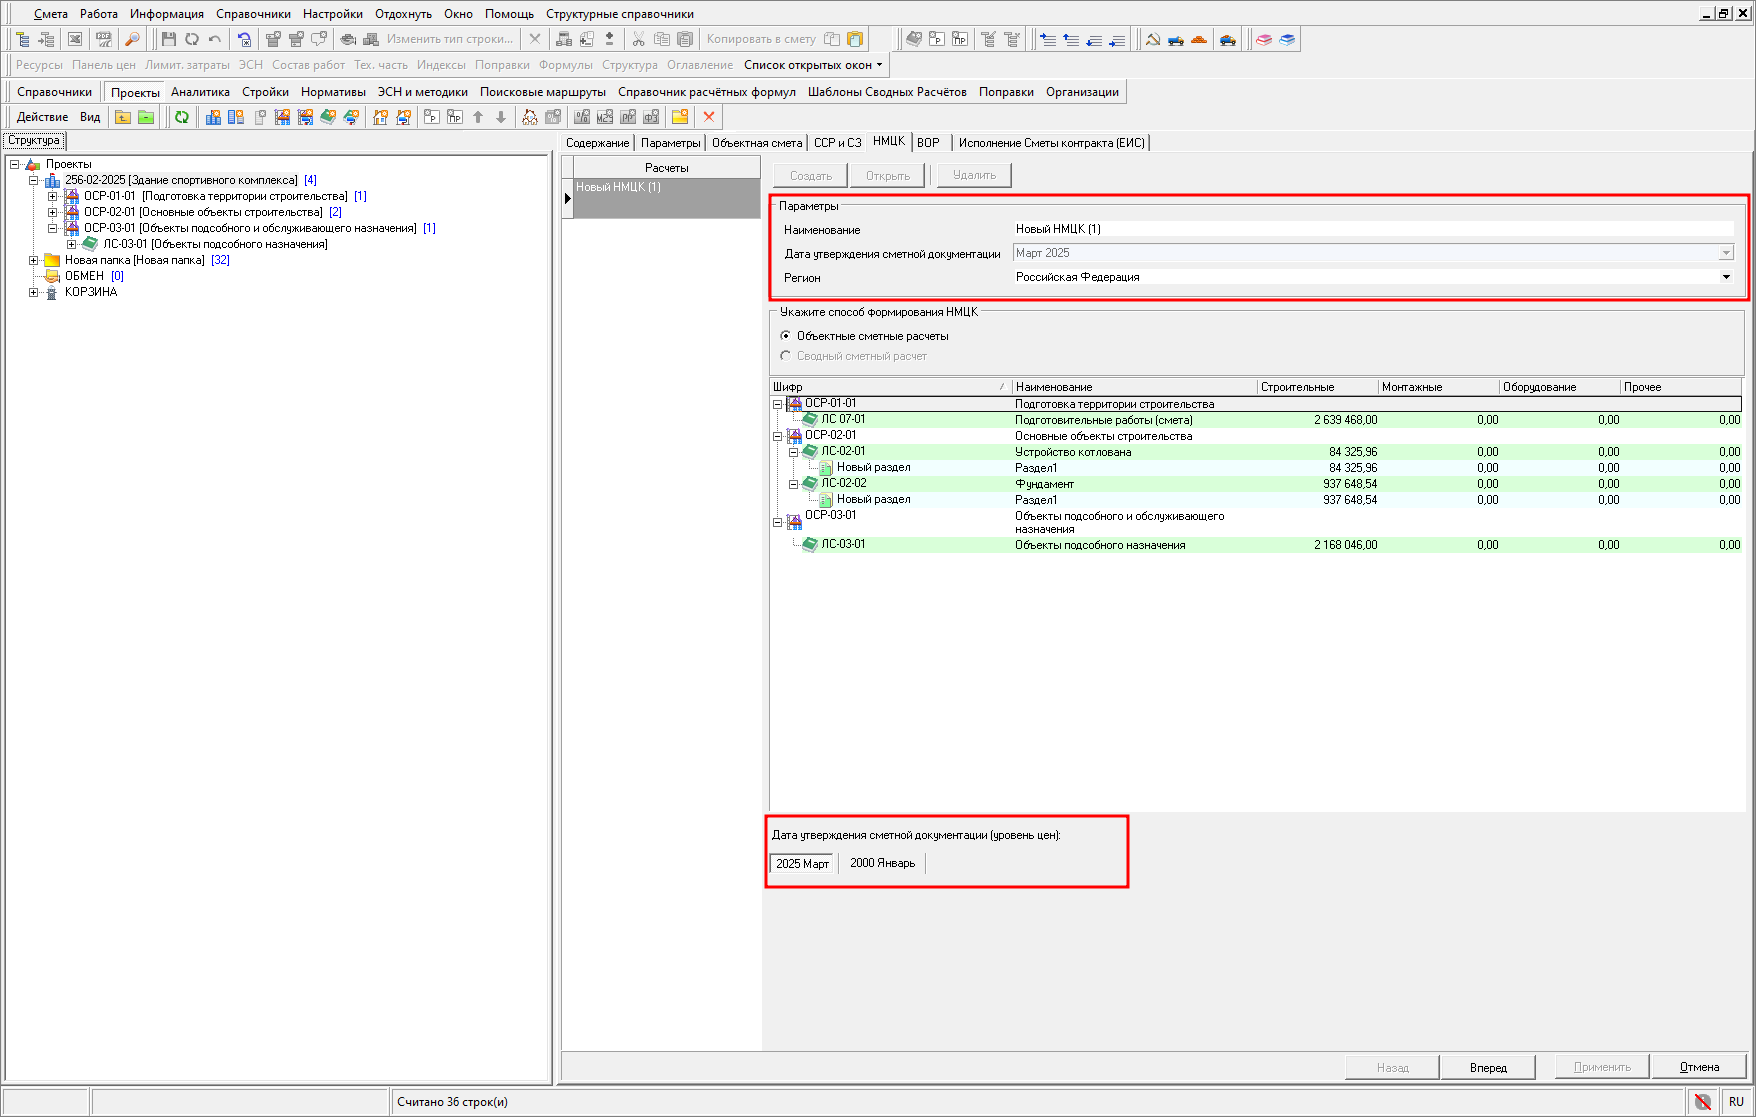Expand the 'Новая папка' tree node
1756x1117 pixels.
34,260
